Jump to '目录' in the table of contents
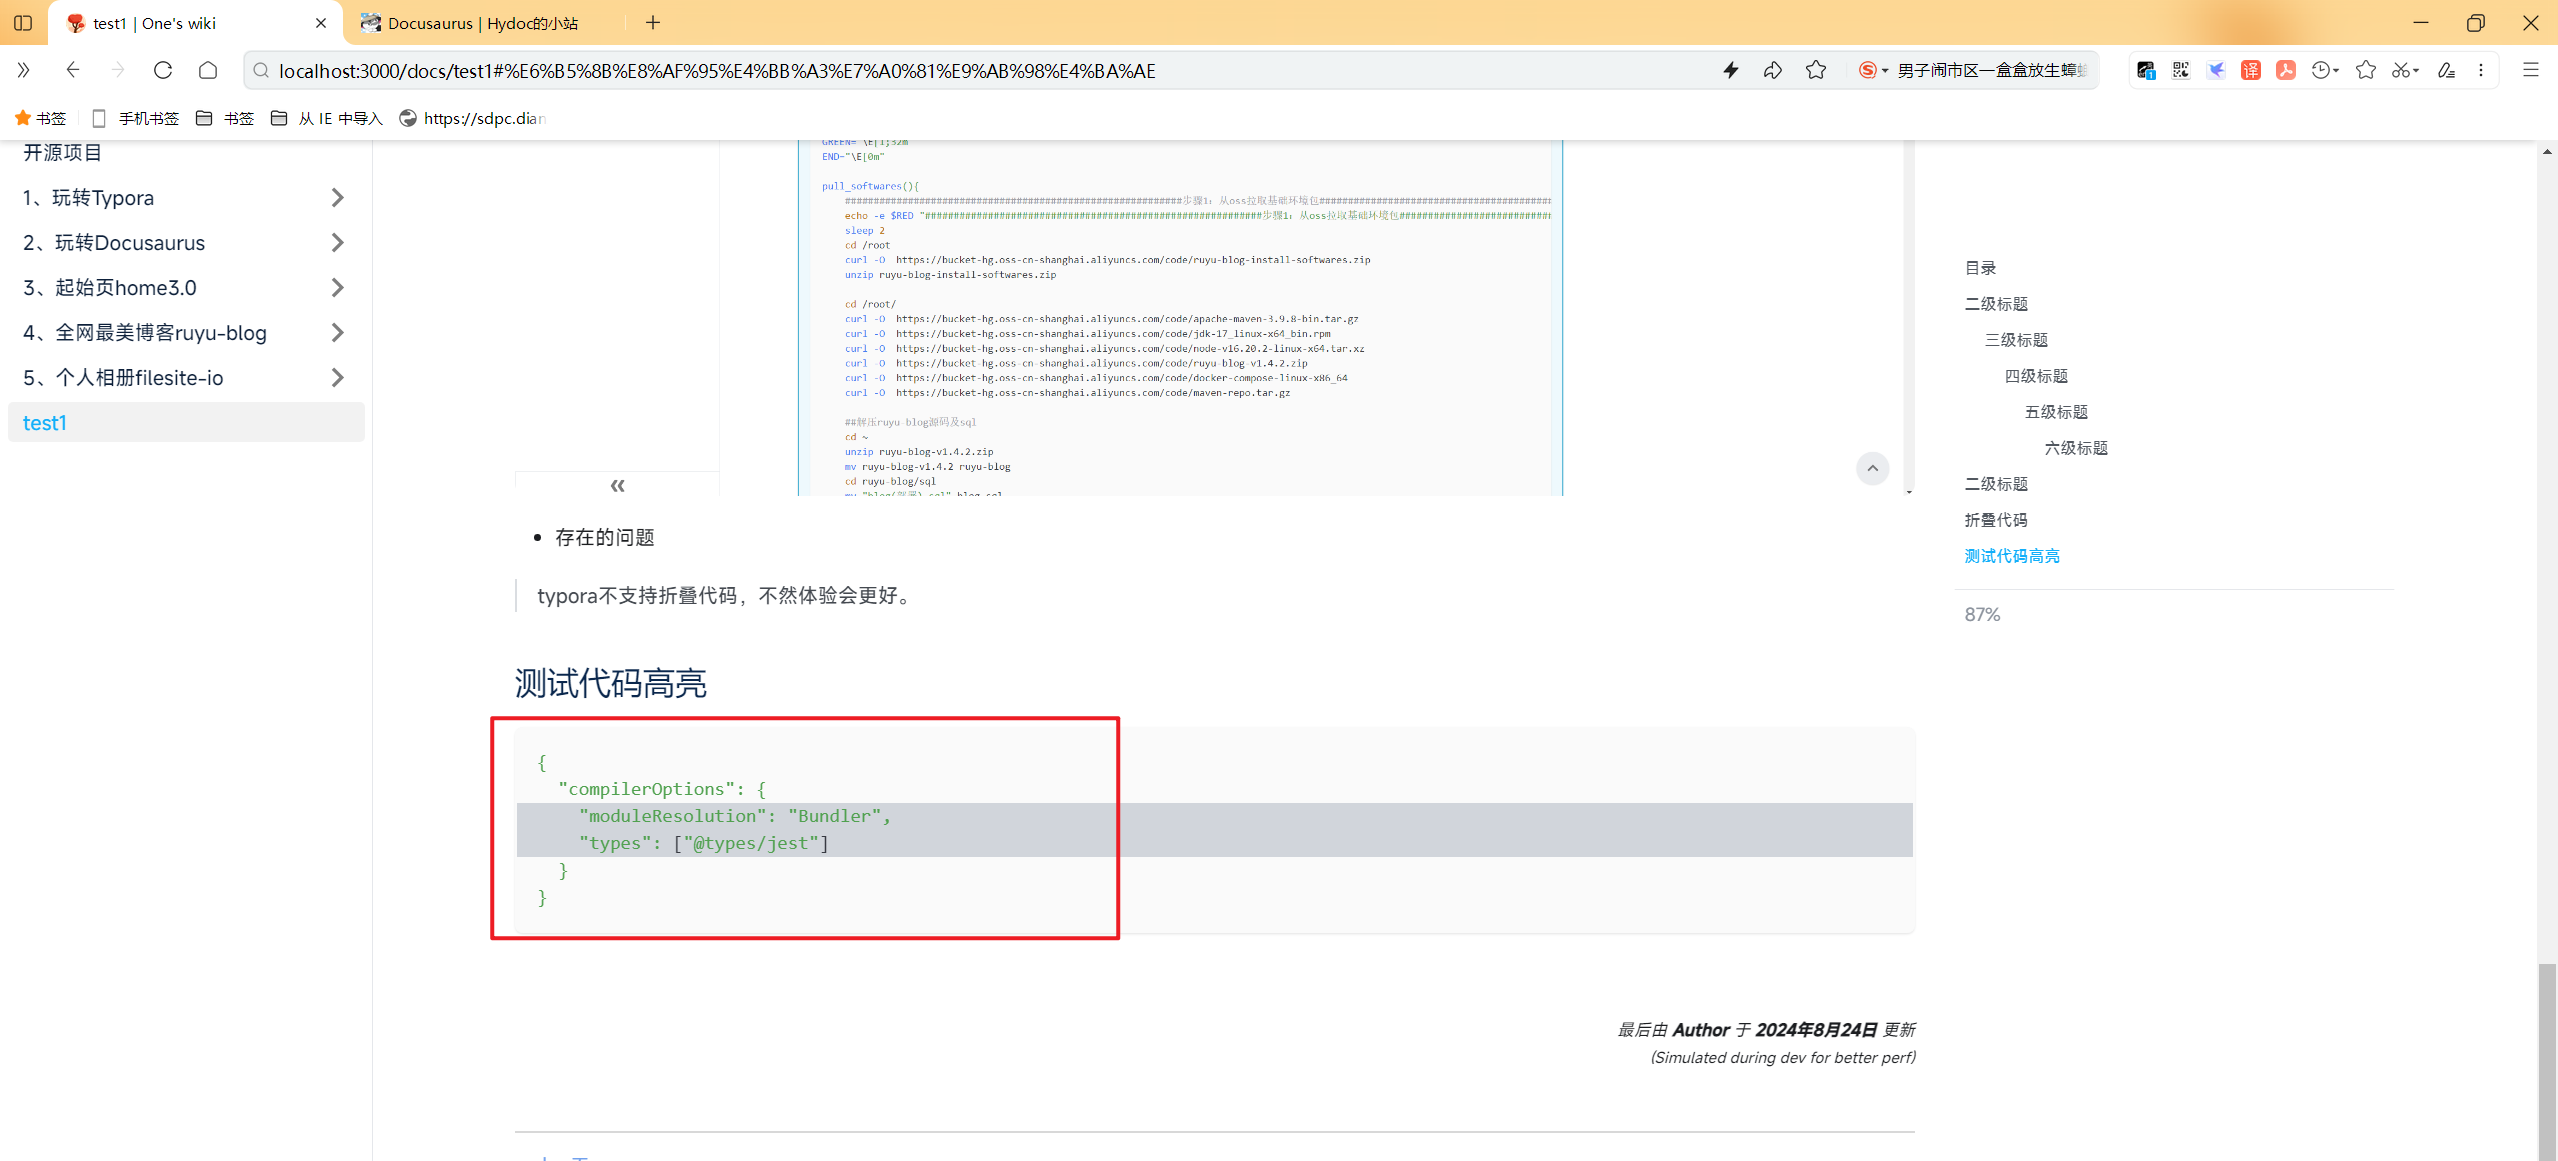 pos(1980,268)
